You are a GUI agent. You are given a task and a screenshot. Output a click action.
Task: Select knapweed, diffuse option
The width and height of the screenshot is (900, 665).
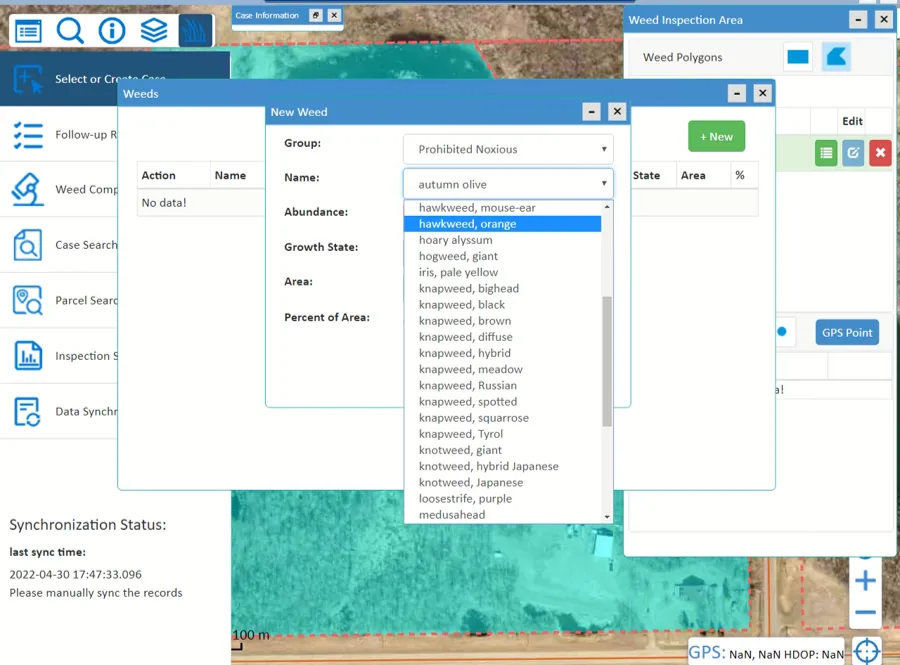pyautogui.click(x=502, y=337)
